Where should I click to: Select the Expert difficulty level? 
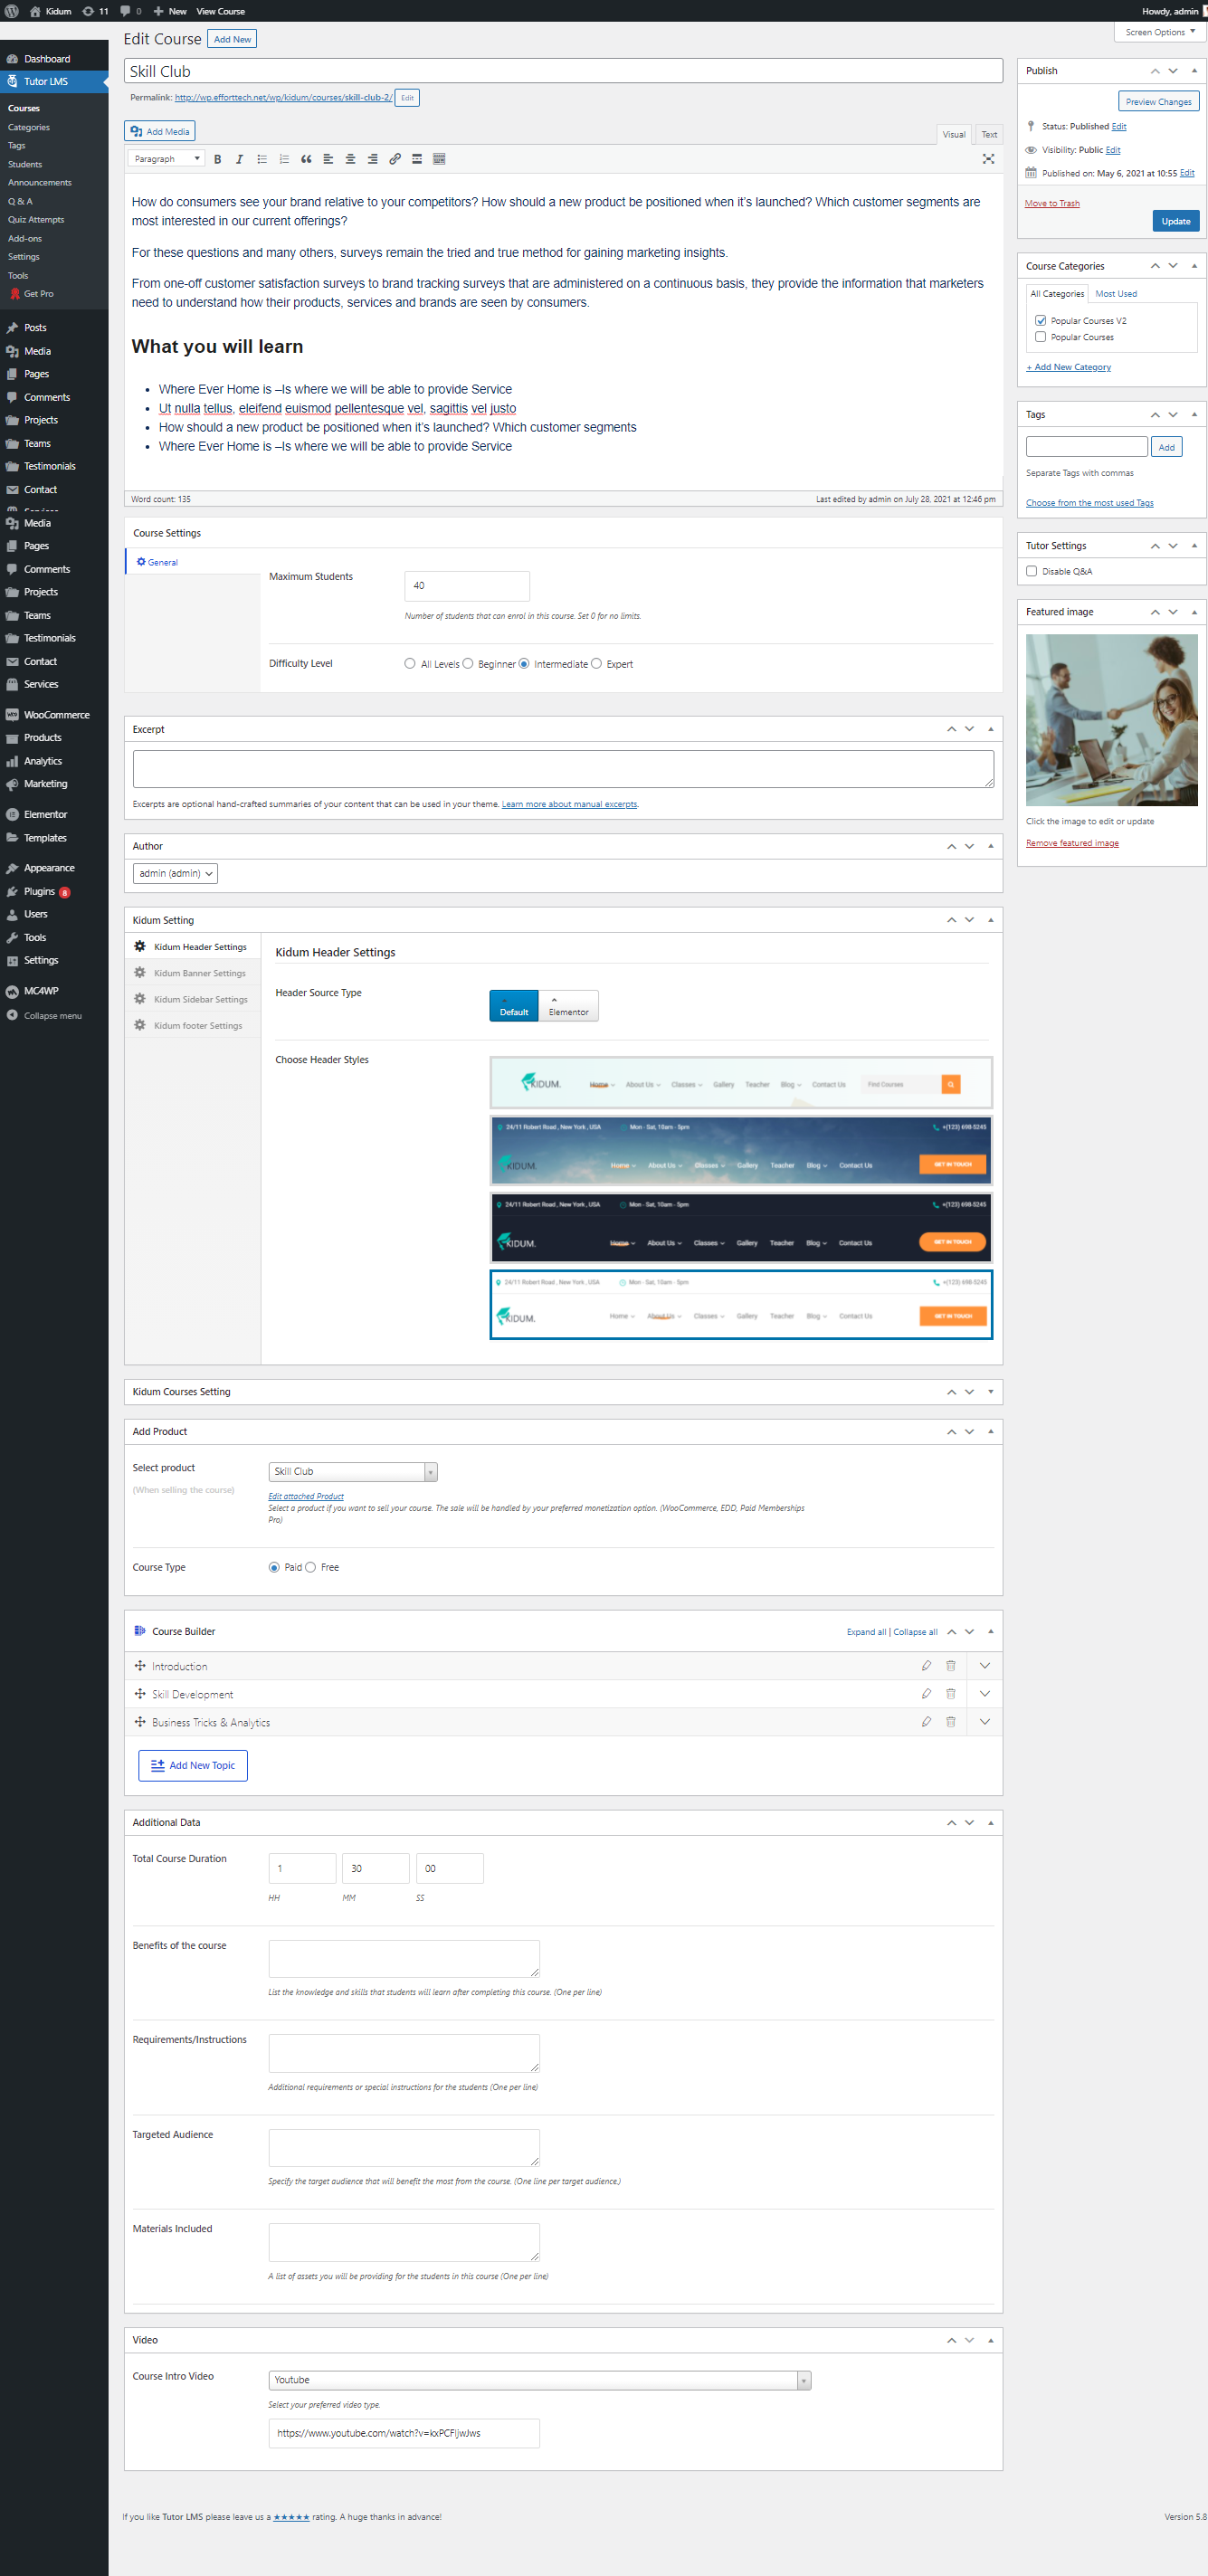click(597, 664)
